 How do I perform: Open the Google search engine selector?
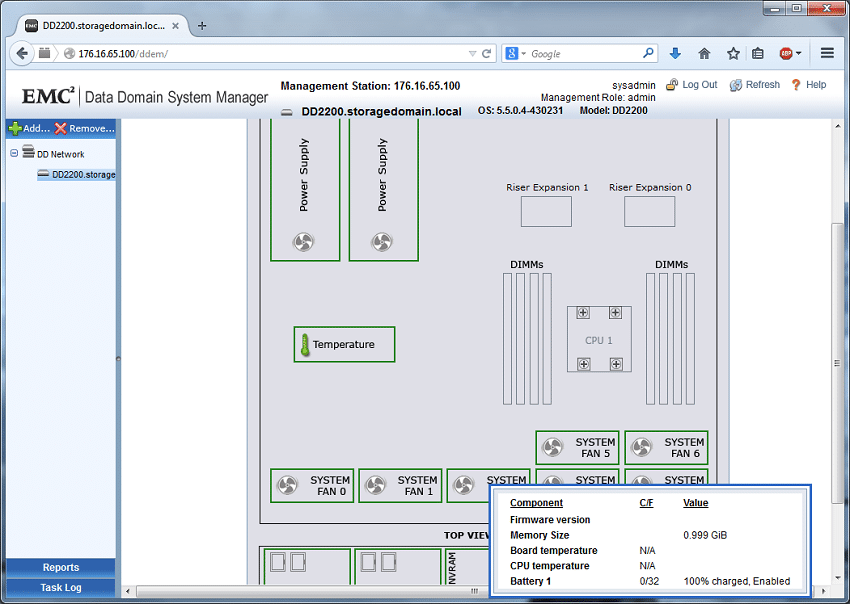(x=516, y=53)
